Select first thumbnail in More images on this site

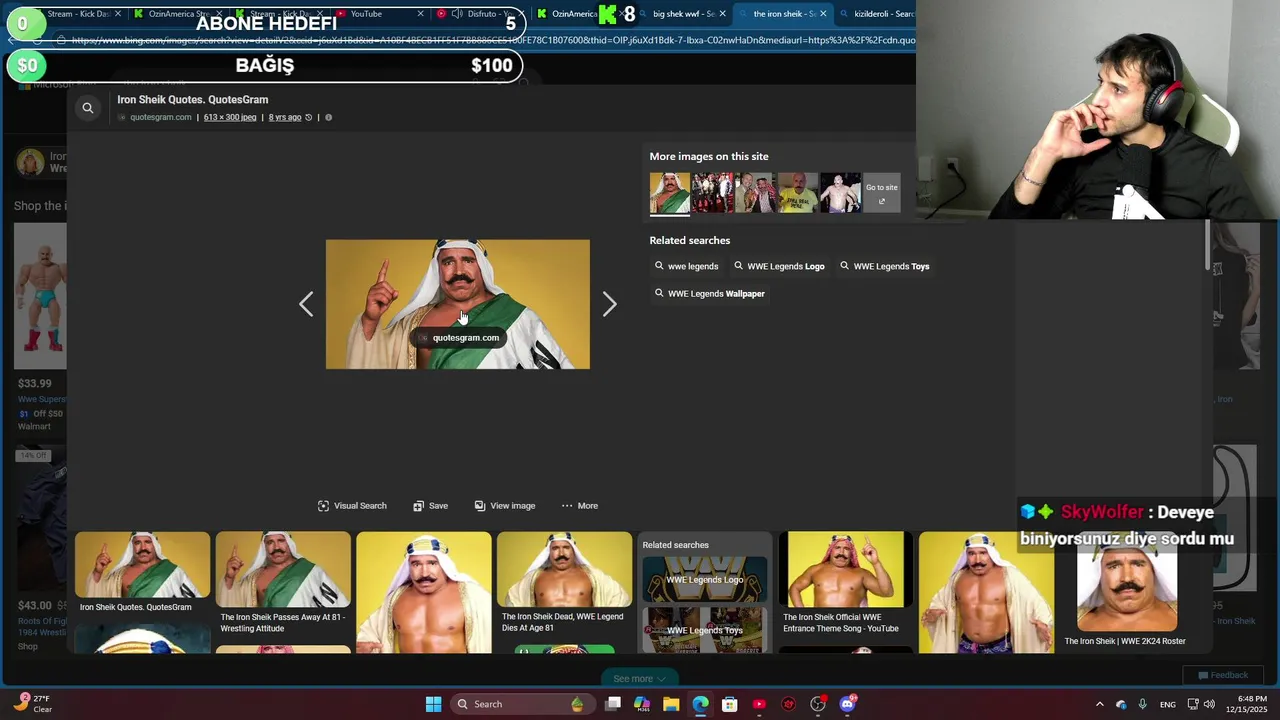[669, 193]
